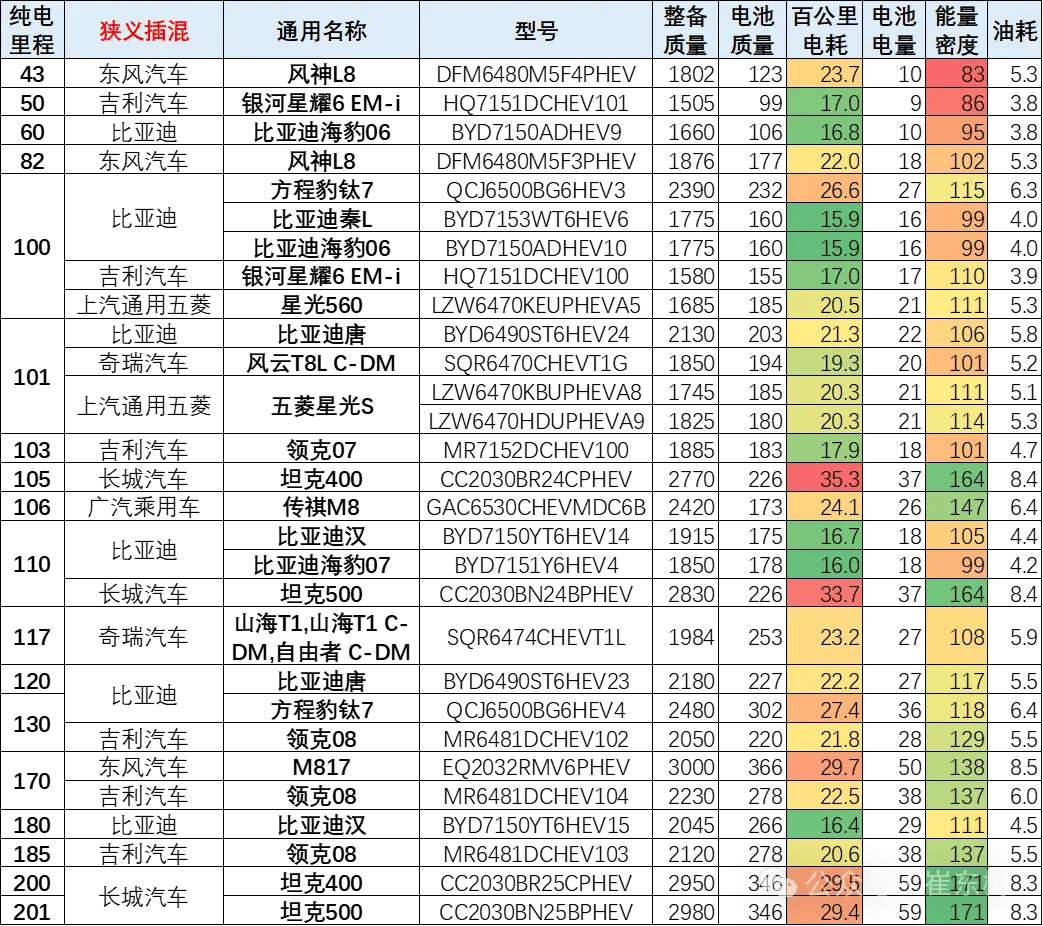
Task: Click the 整备质量 header cell
Action: coord(685,30)
